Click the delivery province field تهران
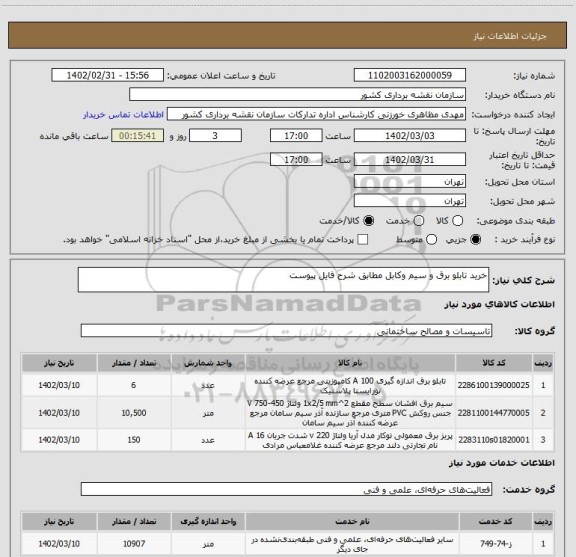576x557 pixels. [x=410, y=182]
